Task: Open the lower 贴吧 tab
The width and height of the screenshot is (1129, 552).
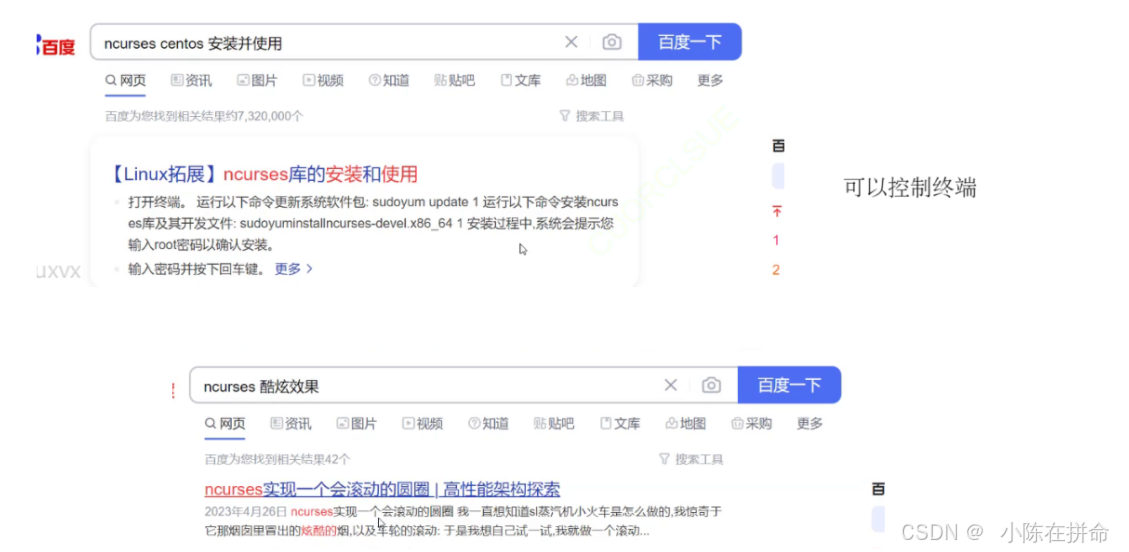Action: point(554,424)
